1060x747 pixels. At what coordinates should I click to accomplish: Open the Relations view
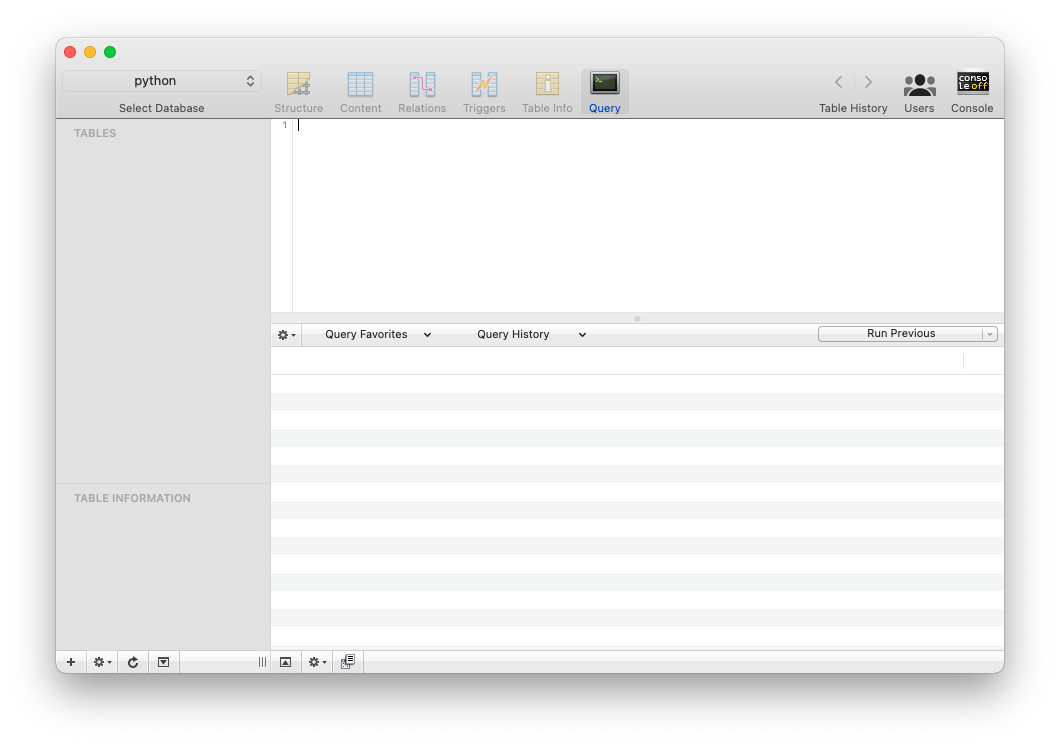[422, 92]
